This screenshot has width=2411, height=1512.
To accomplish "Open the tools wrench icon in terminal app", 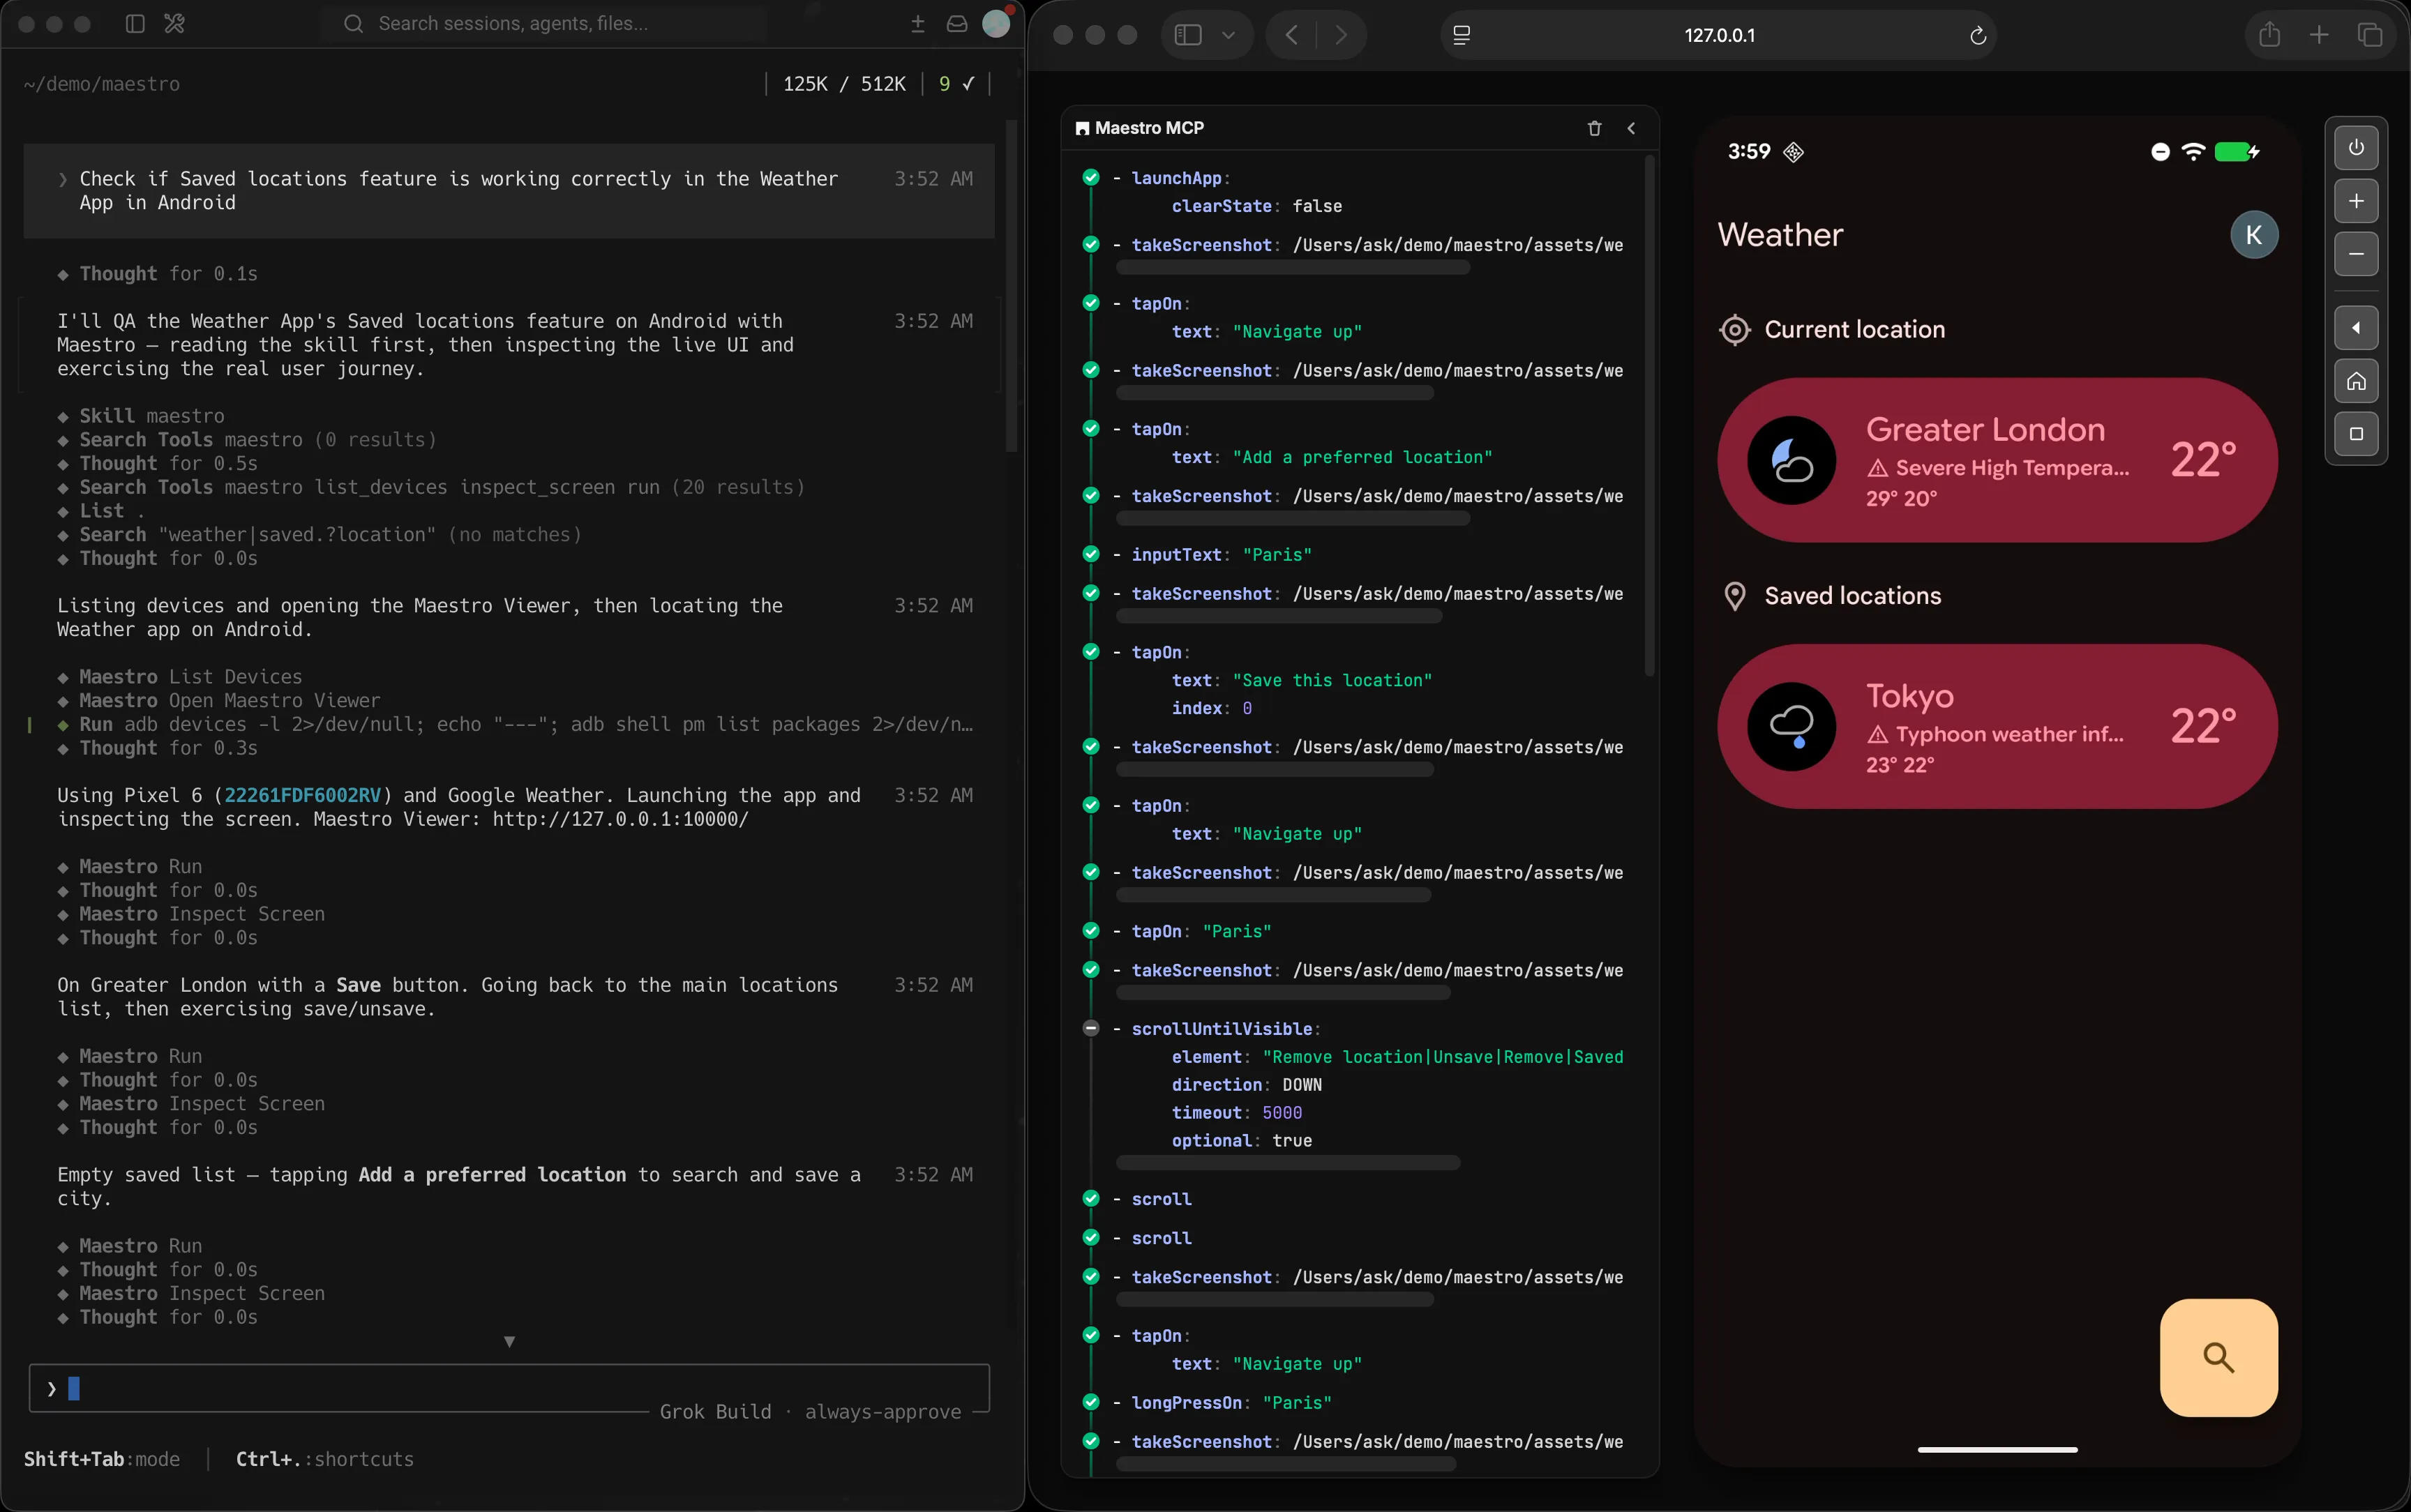I will pos(174,24).
